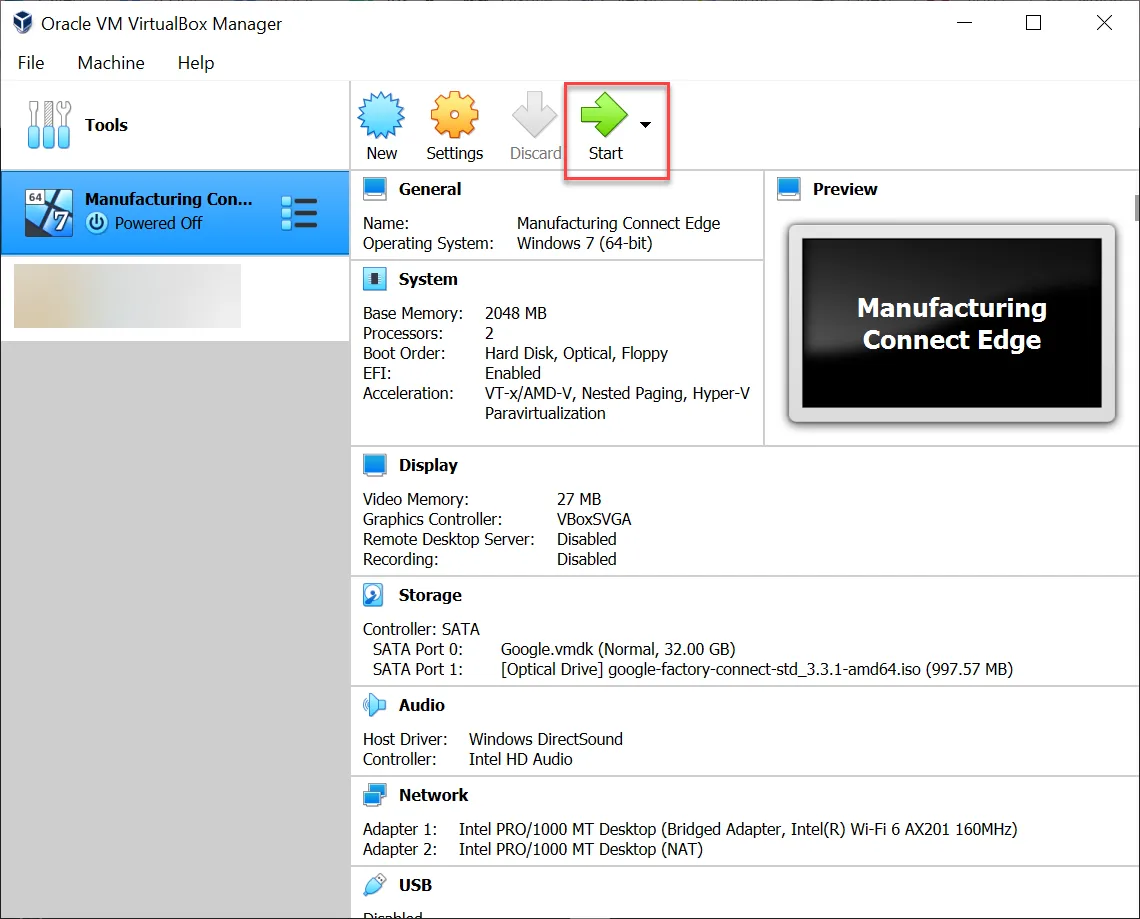Screen dimensions: 1140x919
Task: Click the Display section header
Action: point(428,465)
